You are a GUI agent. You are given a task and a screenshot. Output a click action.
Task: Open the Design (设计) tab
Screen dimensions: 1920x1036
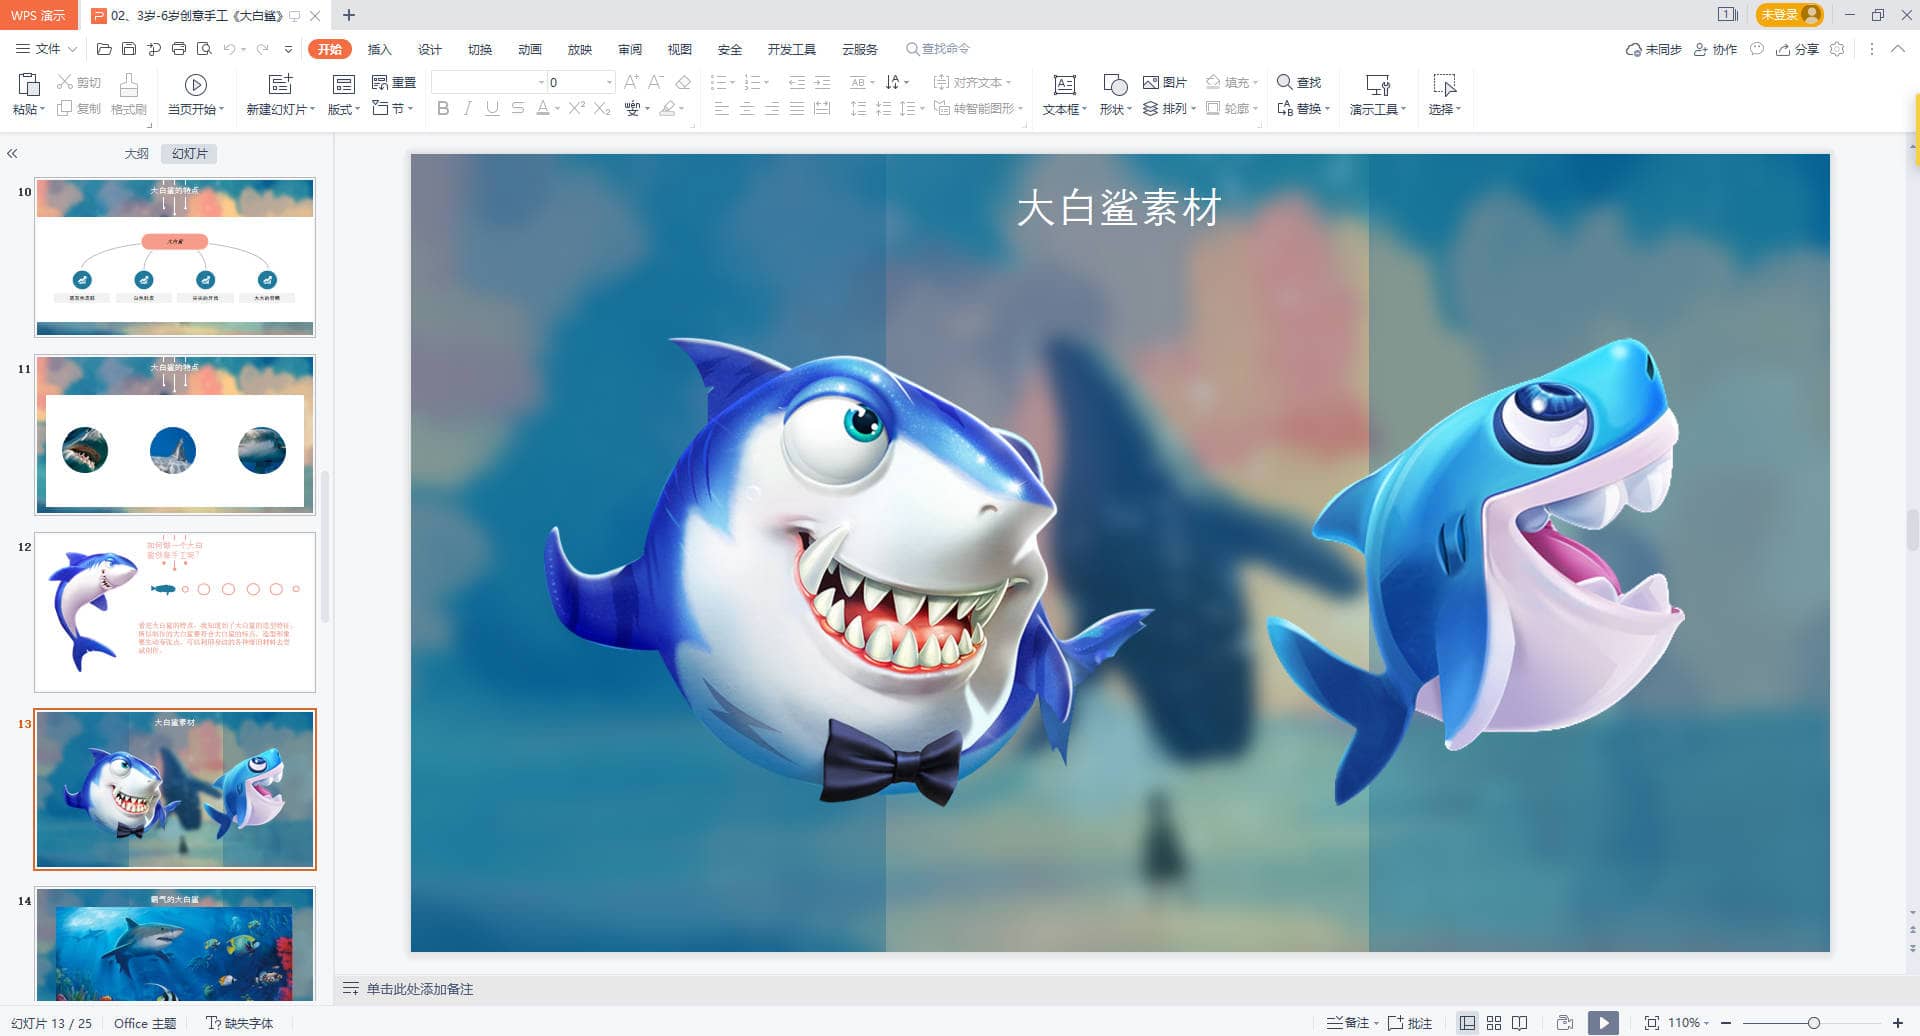pyautogui.click(x=429, y=49)
